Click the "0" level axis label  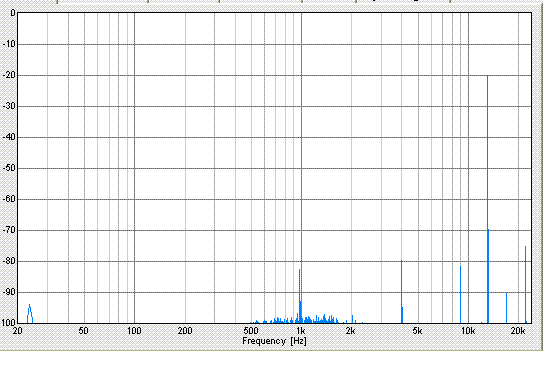[x=13, y=13]
